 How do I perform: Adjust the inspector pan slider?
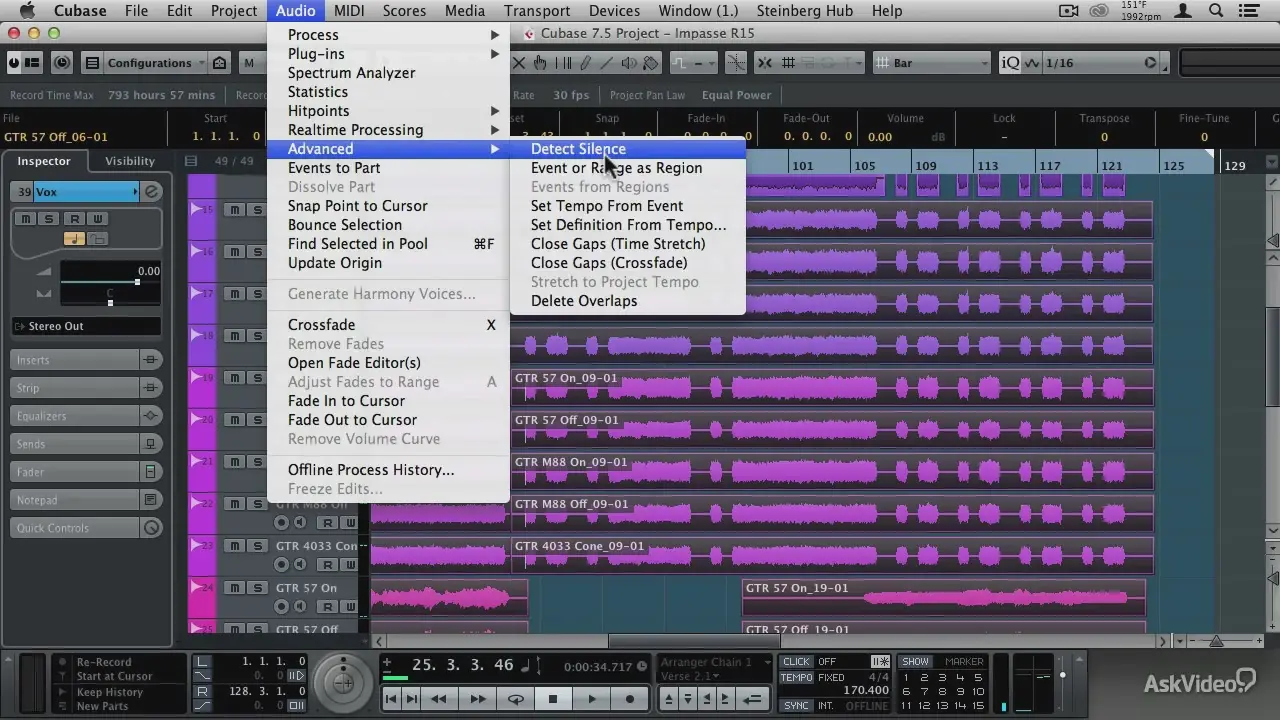click(110, 301)
